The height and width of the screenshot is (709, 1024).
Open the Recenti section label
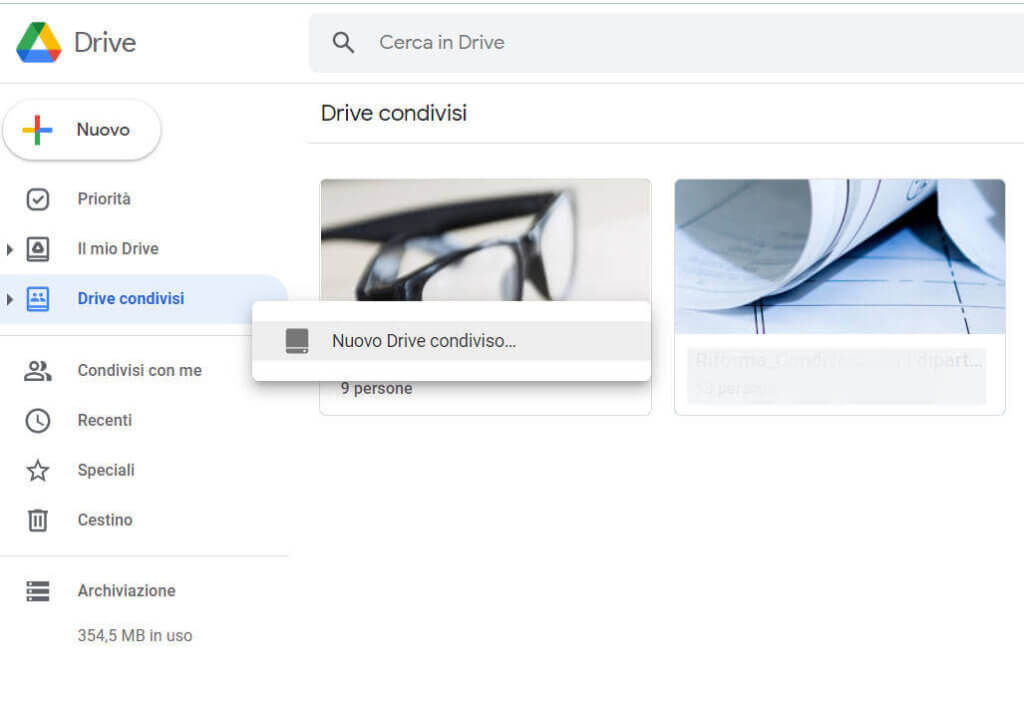point(105,421)
